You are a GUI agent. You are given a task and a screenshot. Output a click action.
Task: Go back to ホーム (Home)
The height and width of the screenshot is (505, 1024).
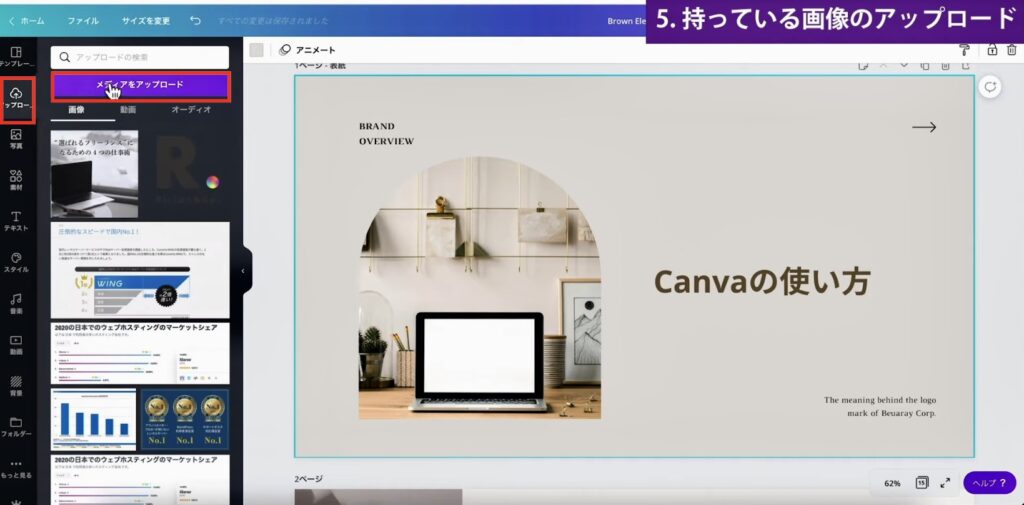pos(27,21)
